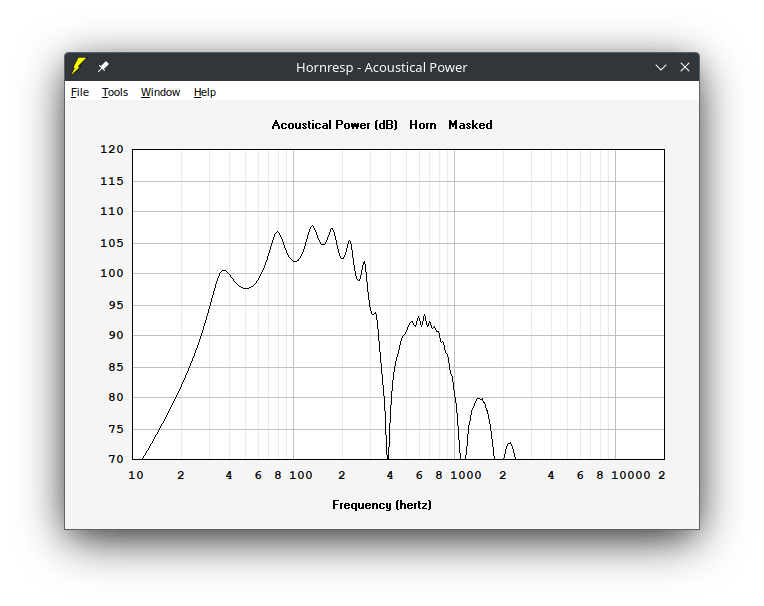Open the File menu
This screenshot has height=606, width=764.
[80, 92]
